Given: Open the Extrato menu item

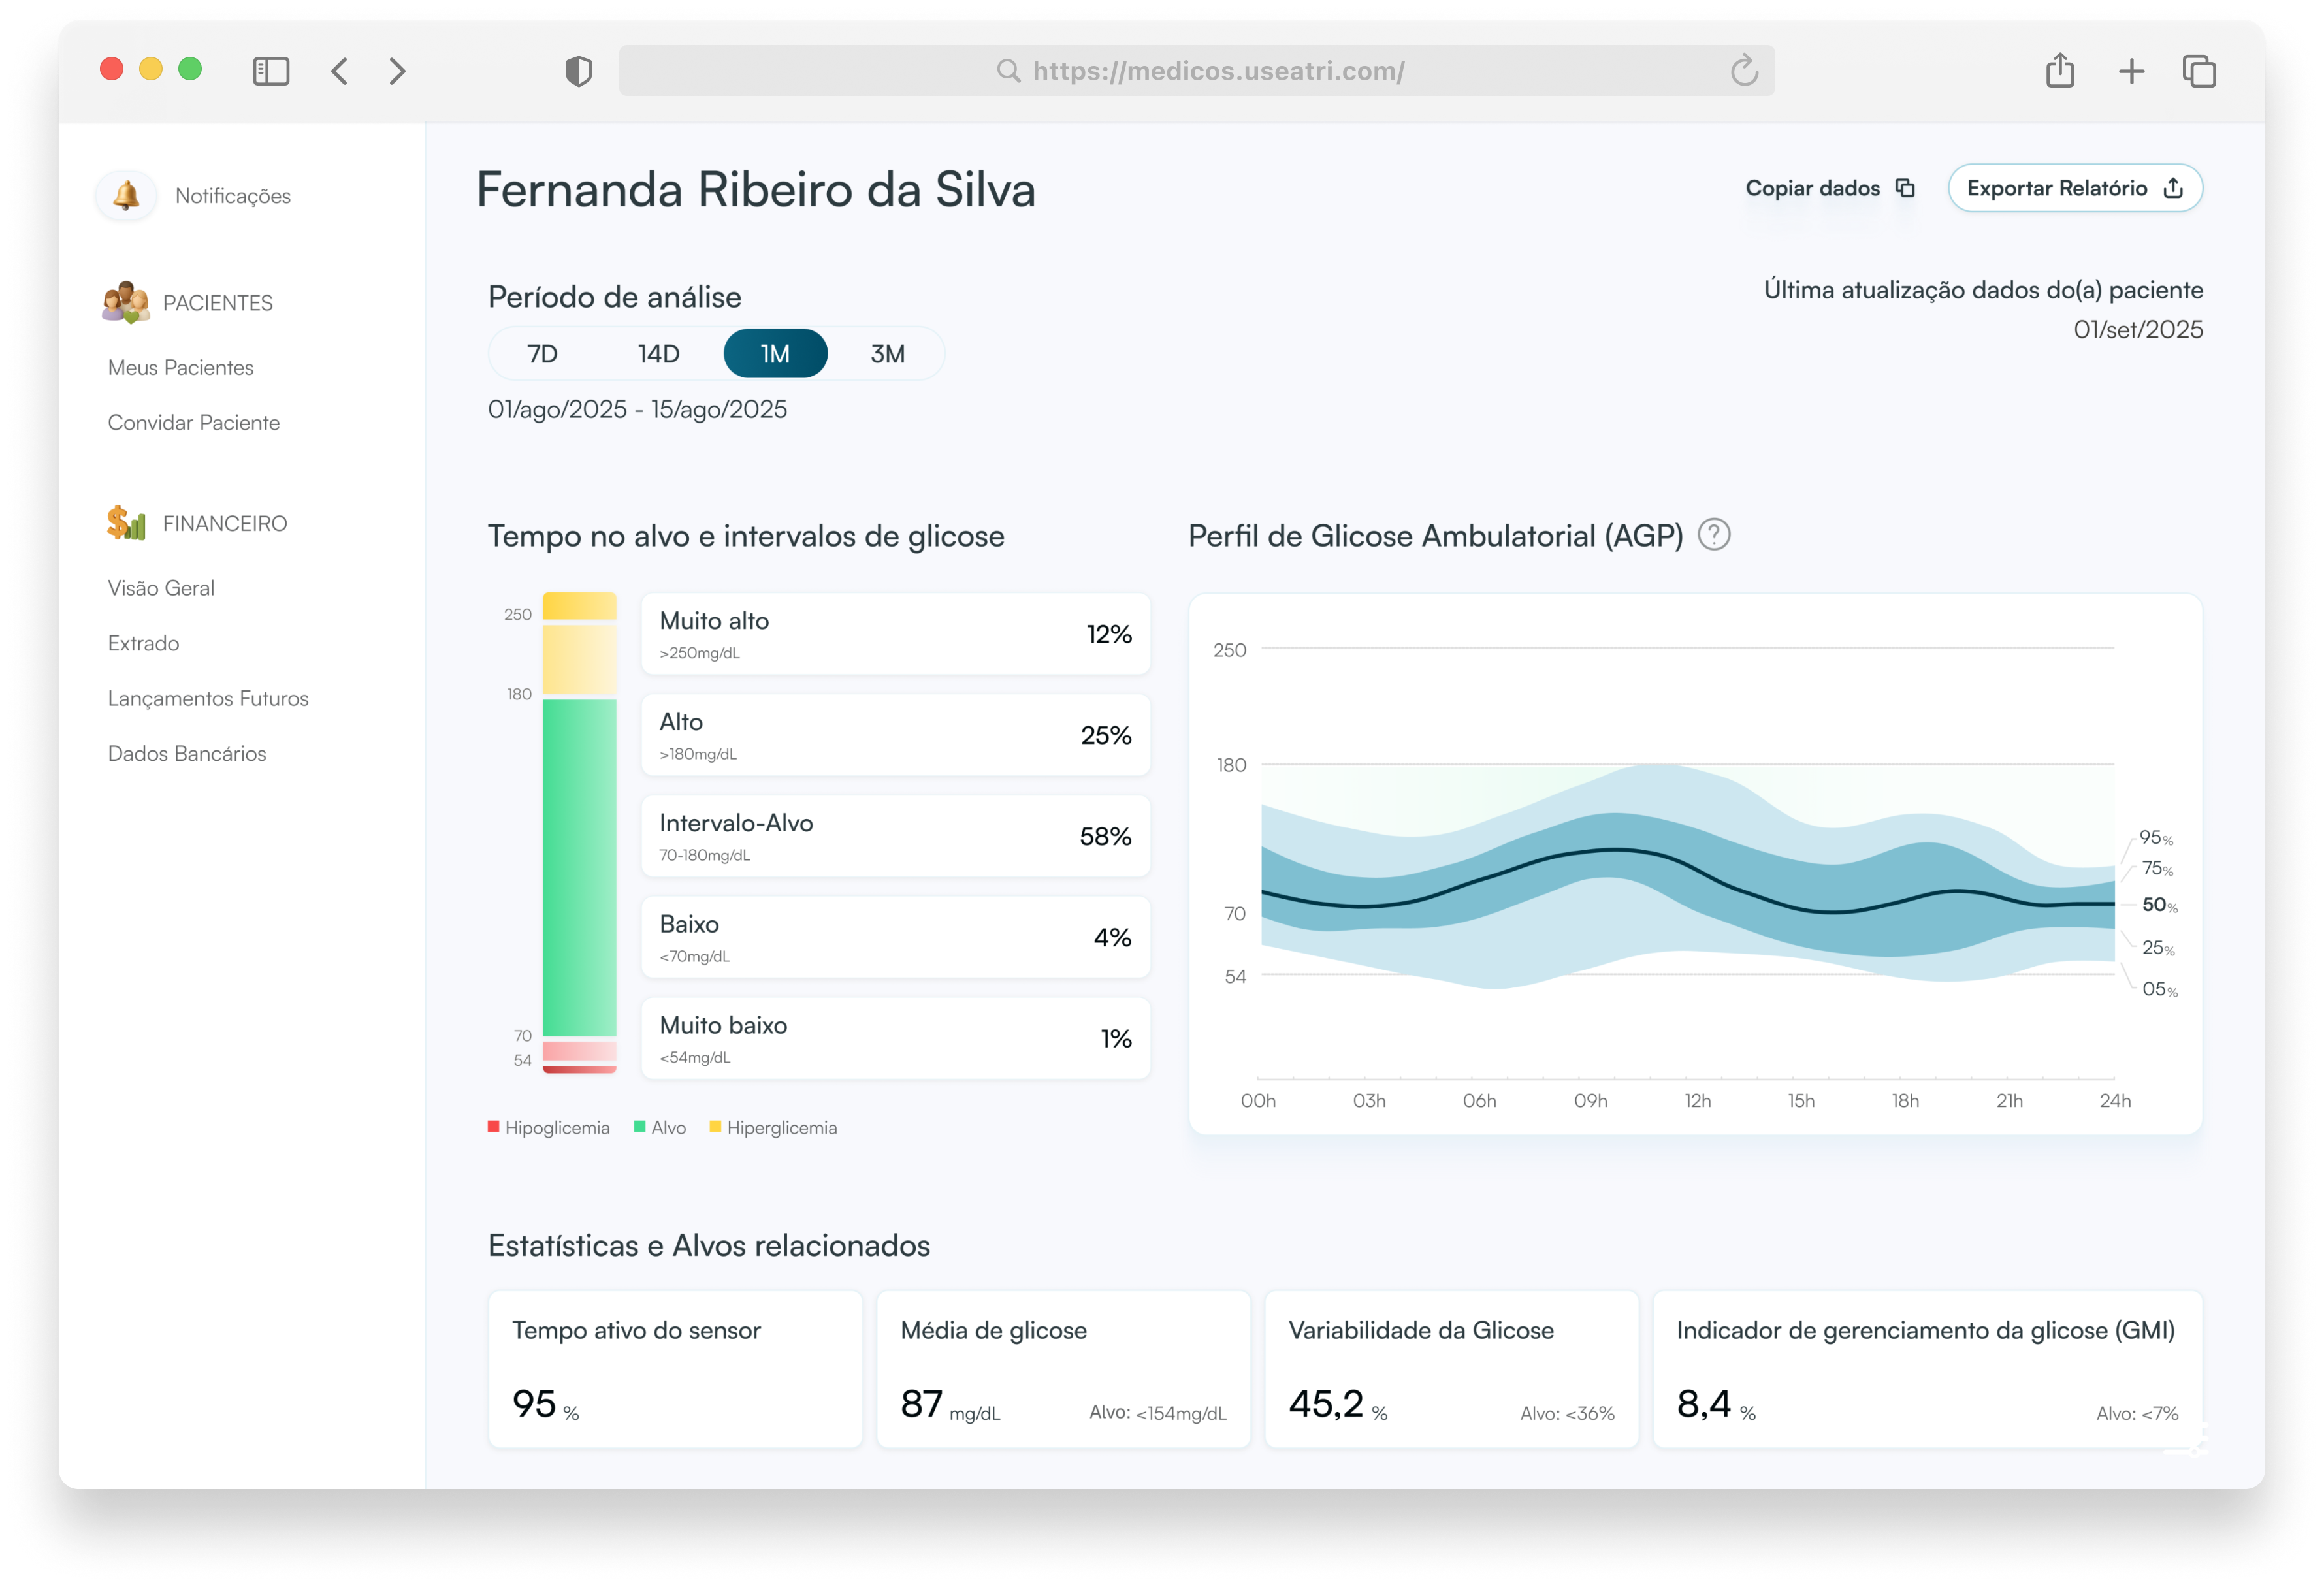Looking at the screenshot, I should point(144,643).
